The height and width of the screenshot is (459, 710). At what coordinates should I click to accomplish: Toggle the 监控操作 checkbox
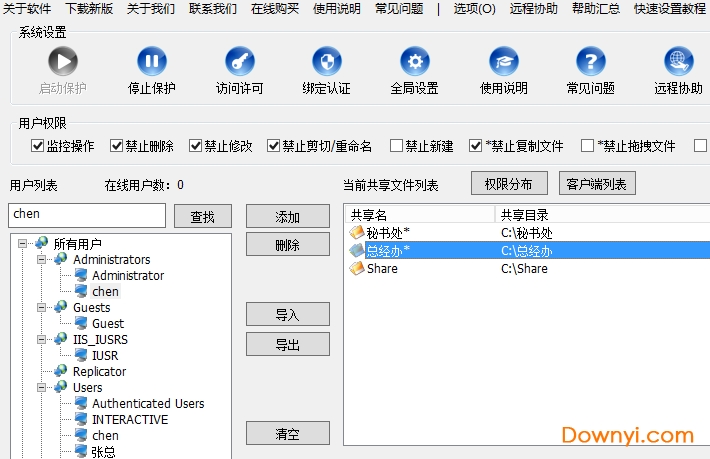37,146
